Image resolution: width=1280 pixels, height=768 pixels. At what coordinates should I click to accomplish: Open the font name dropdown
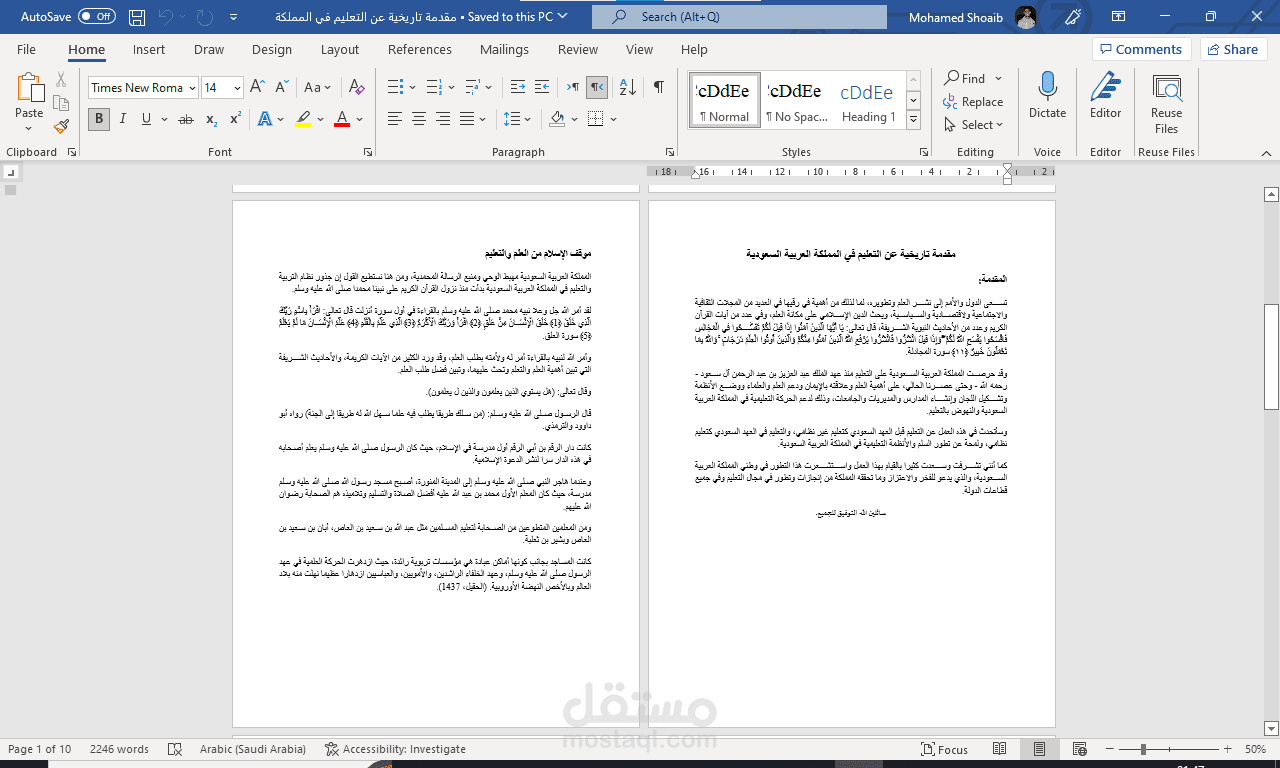point(192,87)
